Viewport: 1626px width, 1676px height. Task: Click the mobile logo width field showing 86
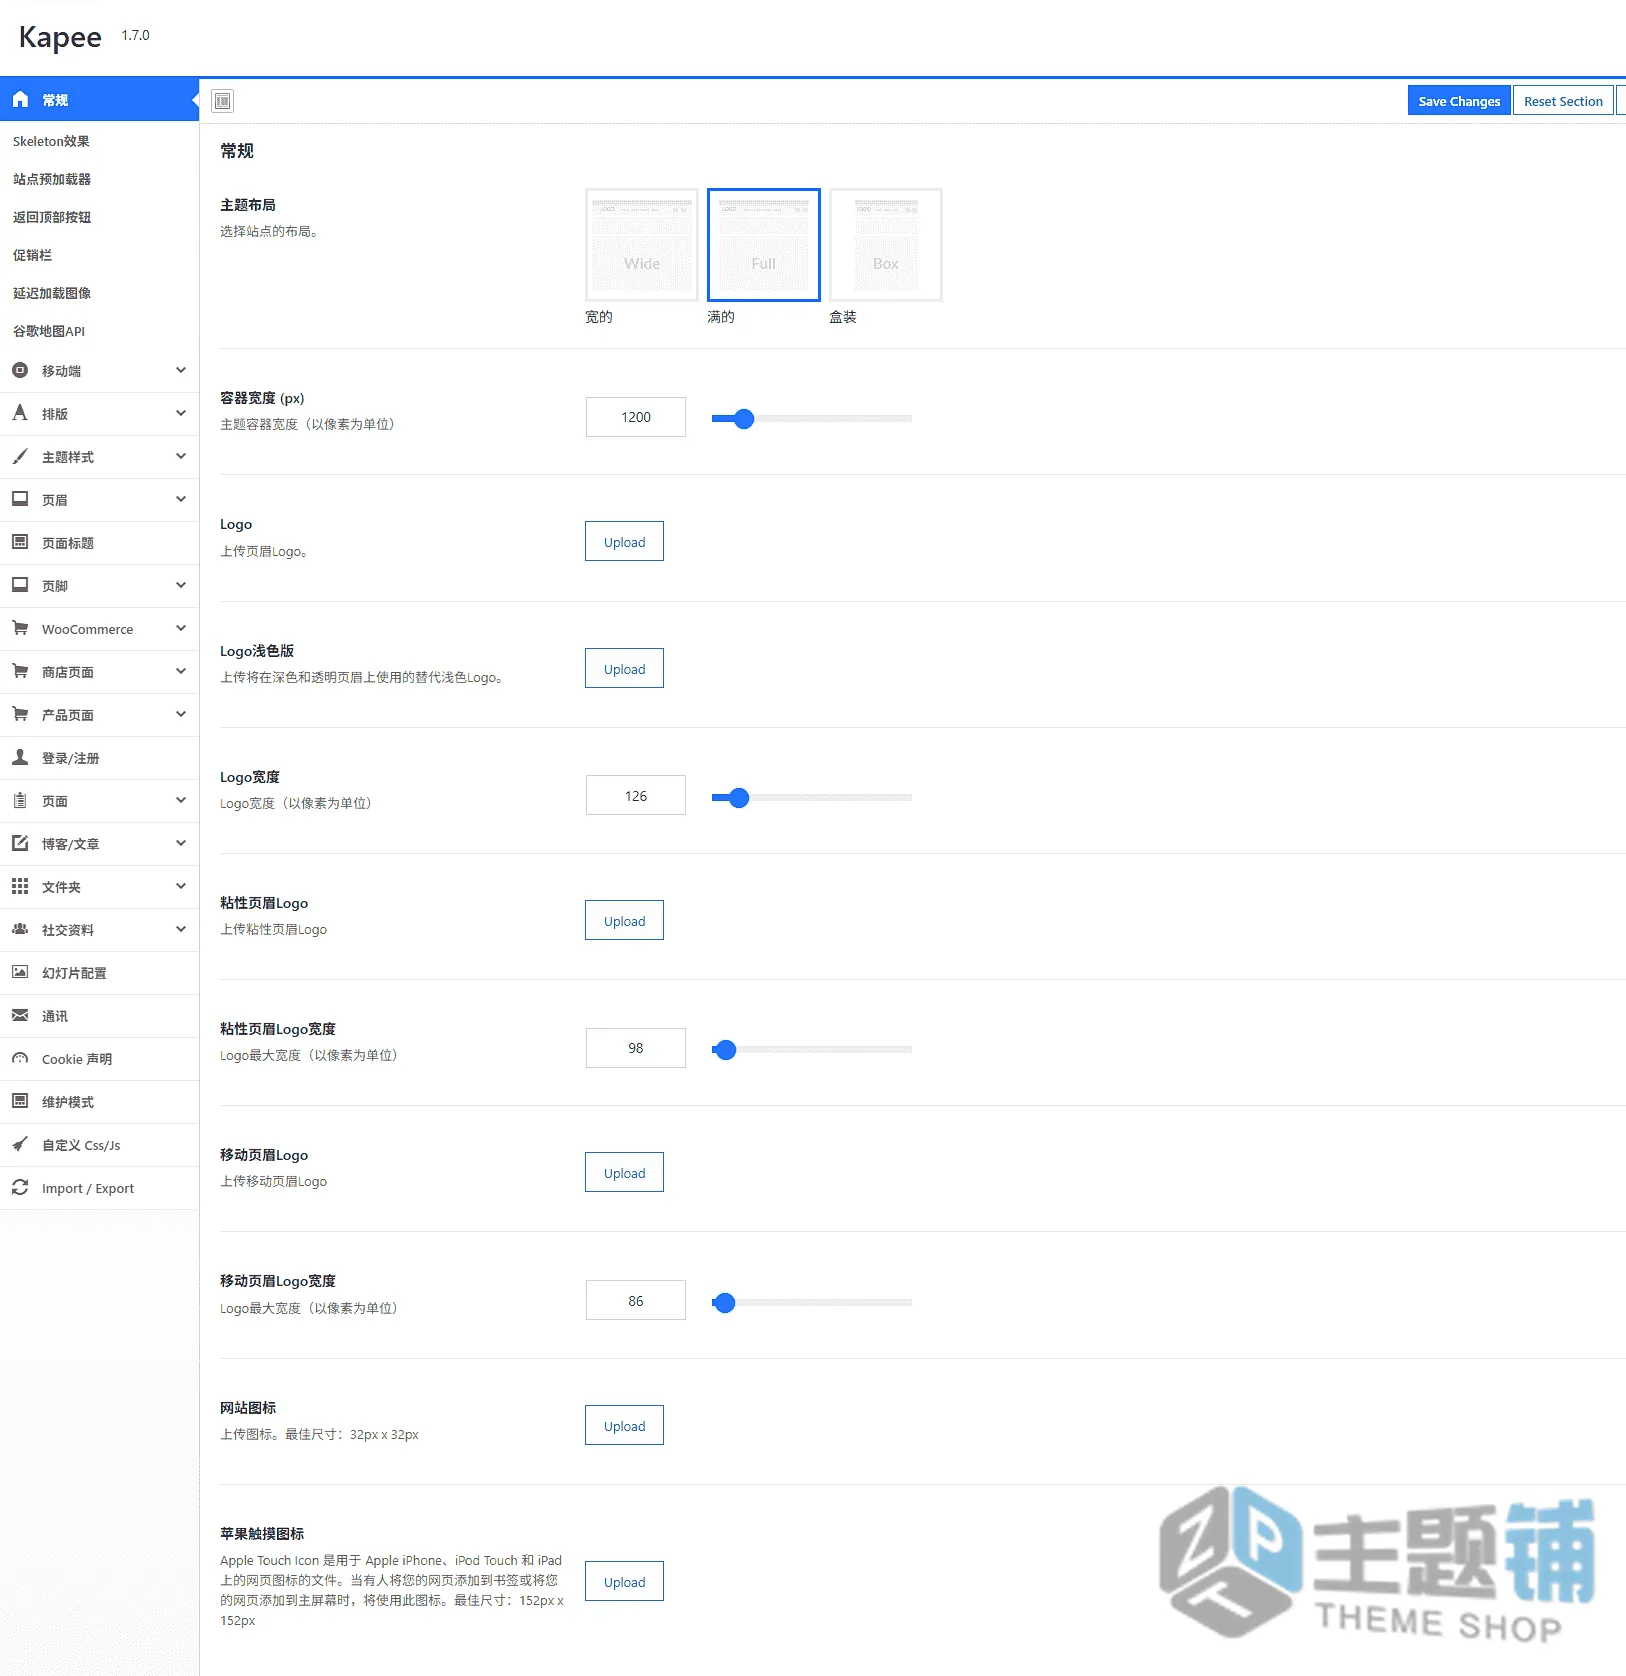[636, 1300]
